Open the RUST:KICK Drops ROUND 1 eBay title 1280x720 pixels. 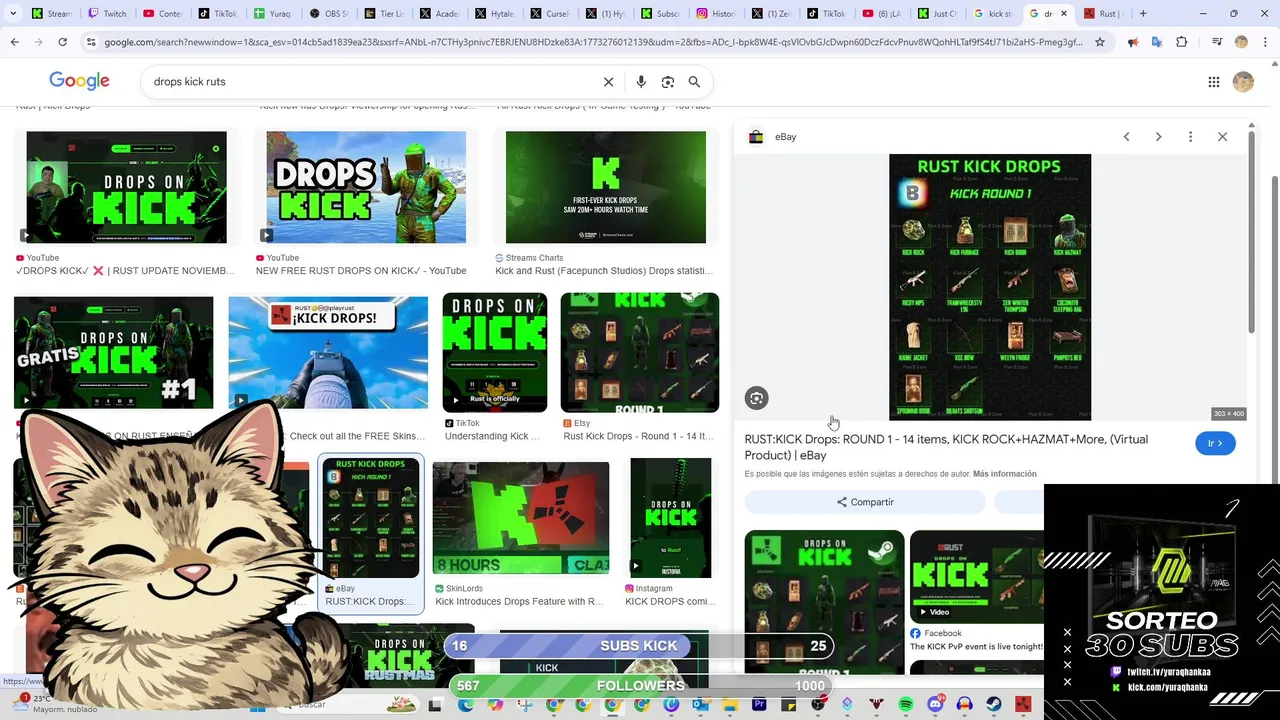click(946, 447)
